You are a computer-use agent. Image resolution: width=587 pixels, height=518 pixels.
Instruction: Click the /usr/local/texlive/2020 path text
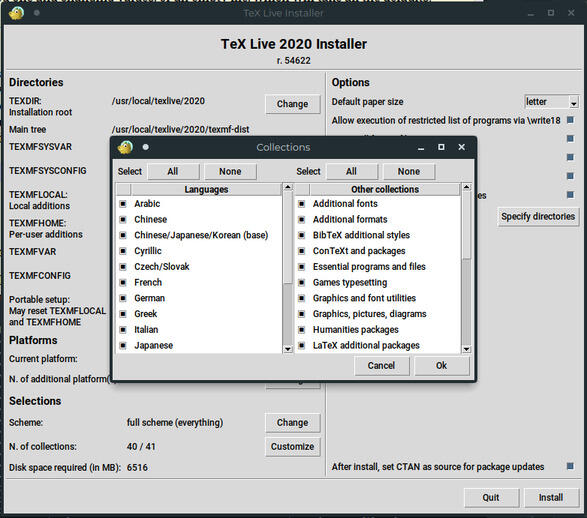pyautogui.click(x=158, y=101)
